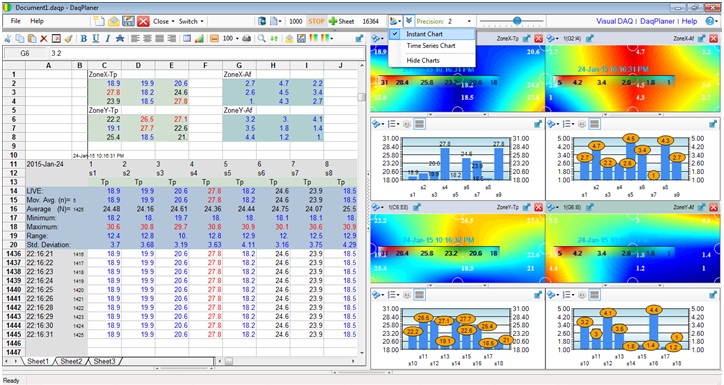The image size is (724, 385).
Task: Select Time Series Chart menu entry
Action: 431,46
